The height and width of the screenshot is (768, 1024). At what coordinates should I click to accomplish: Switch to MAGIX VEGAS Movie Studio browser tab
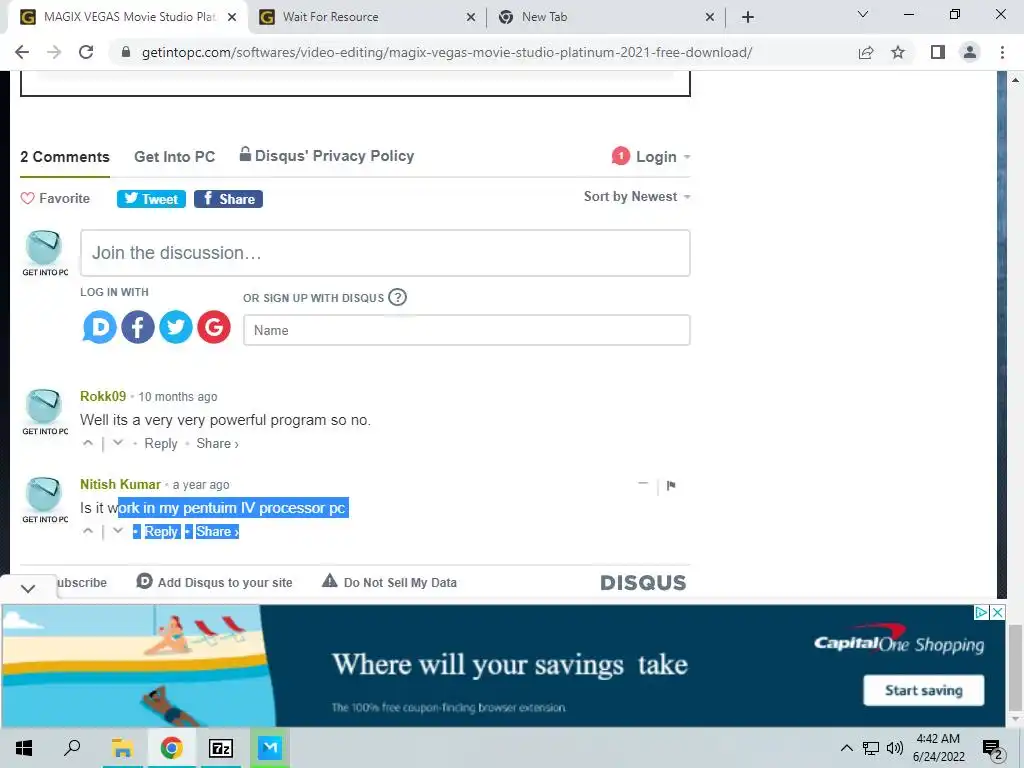click(128, 17)
